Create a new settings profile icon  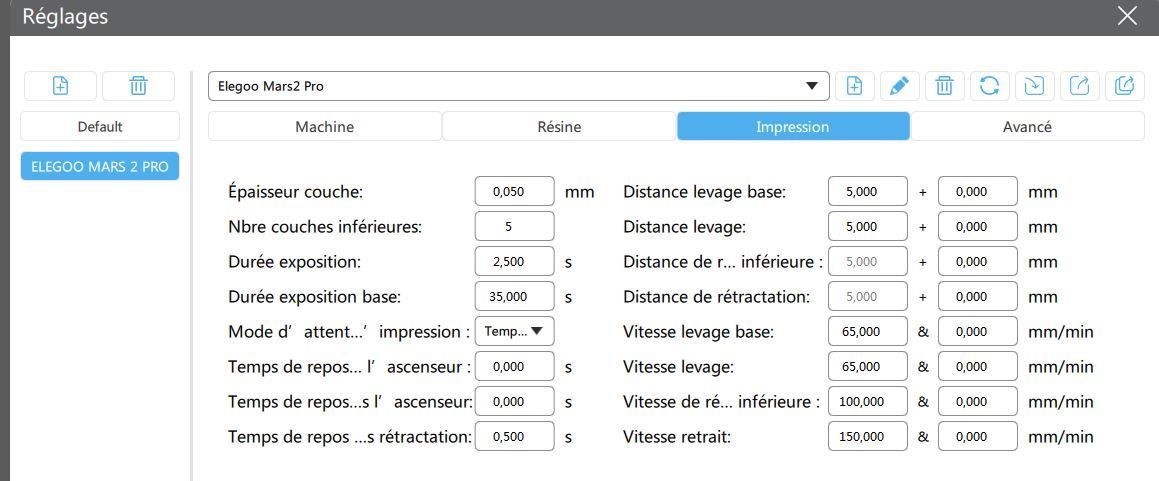[854, 86]
